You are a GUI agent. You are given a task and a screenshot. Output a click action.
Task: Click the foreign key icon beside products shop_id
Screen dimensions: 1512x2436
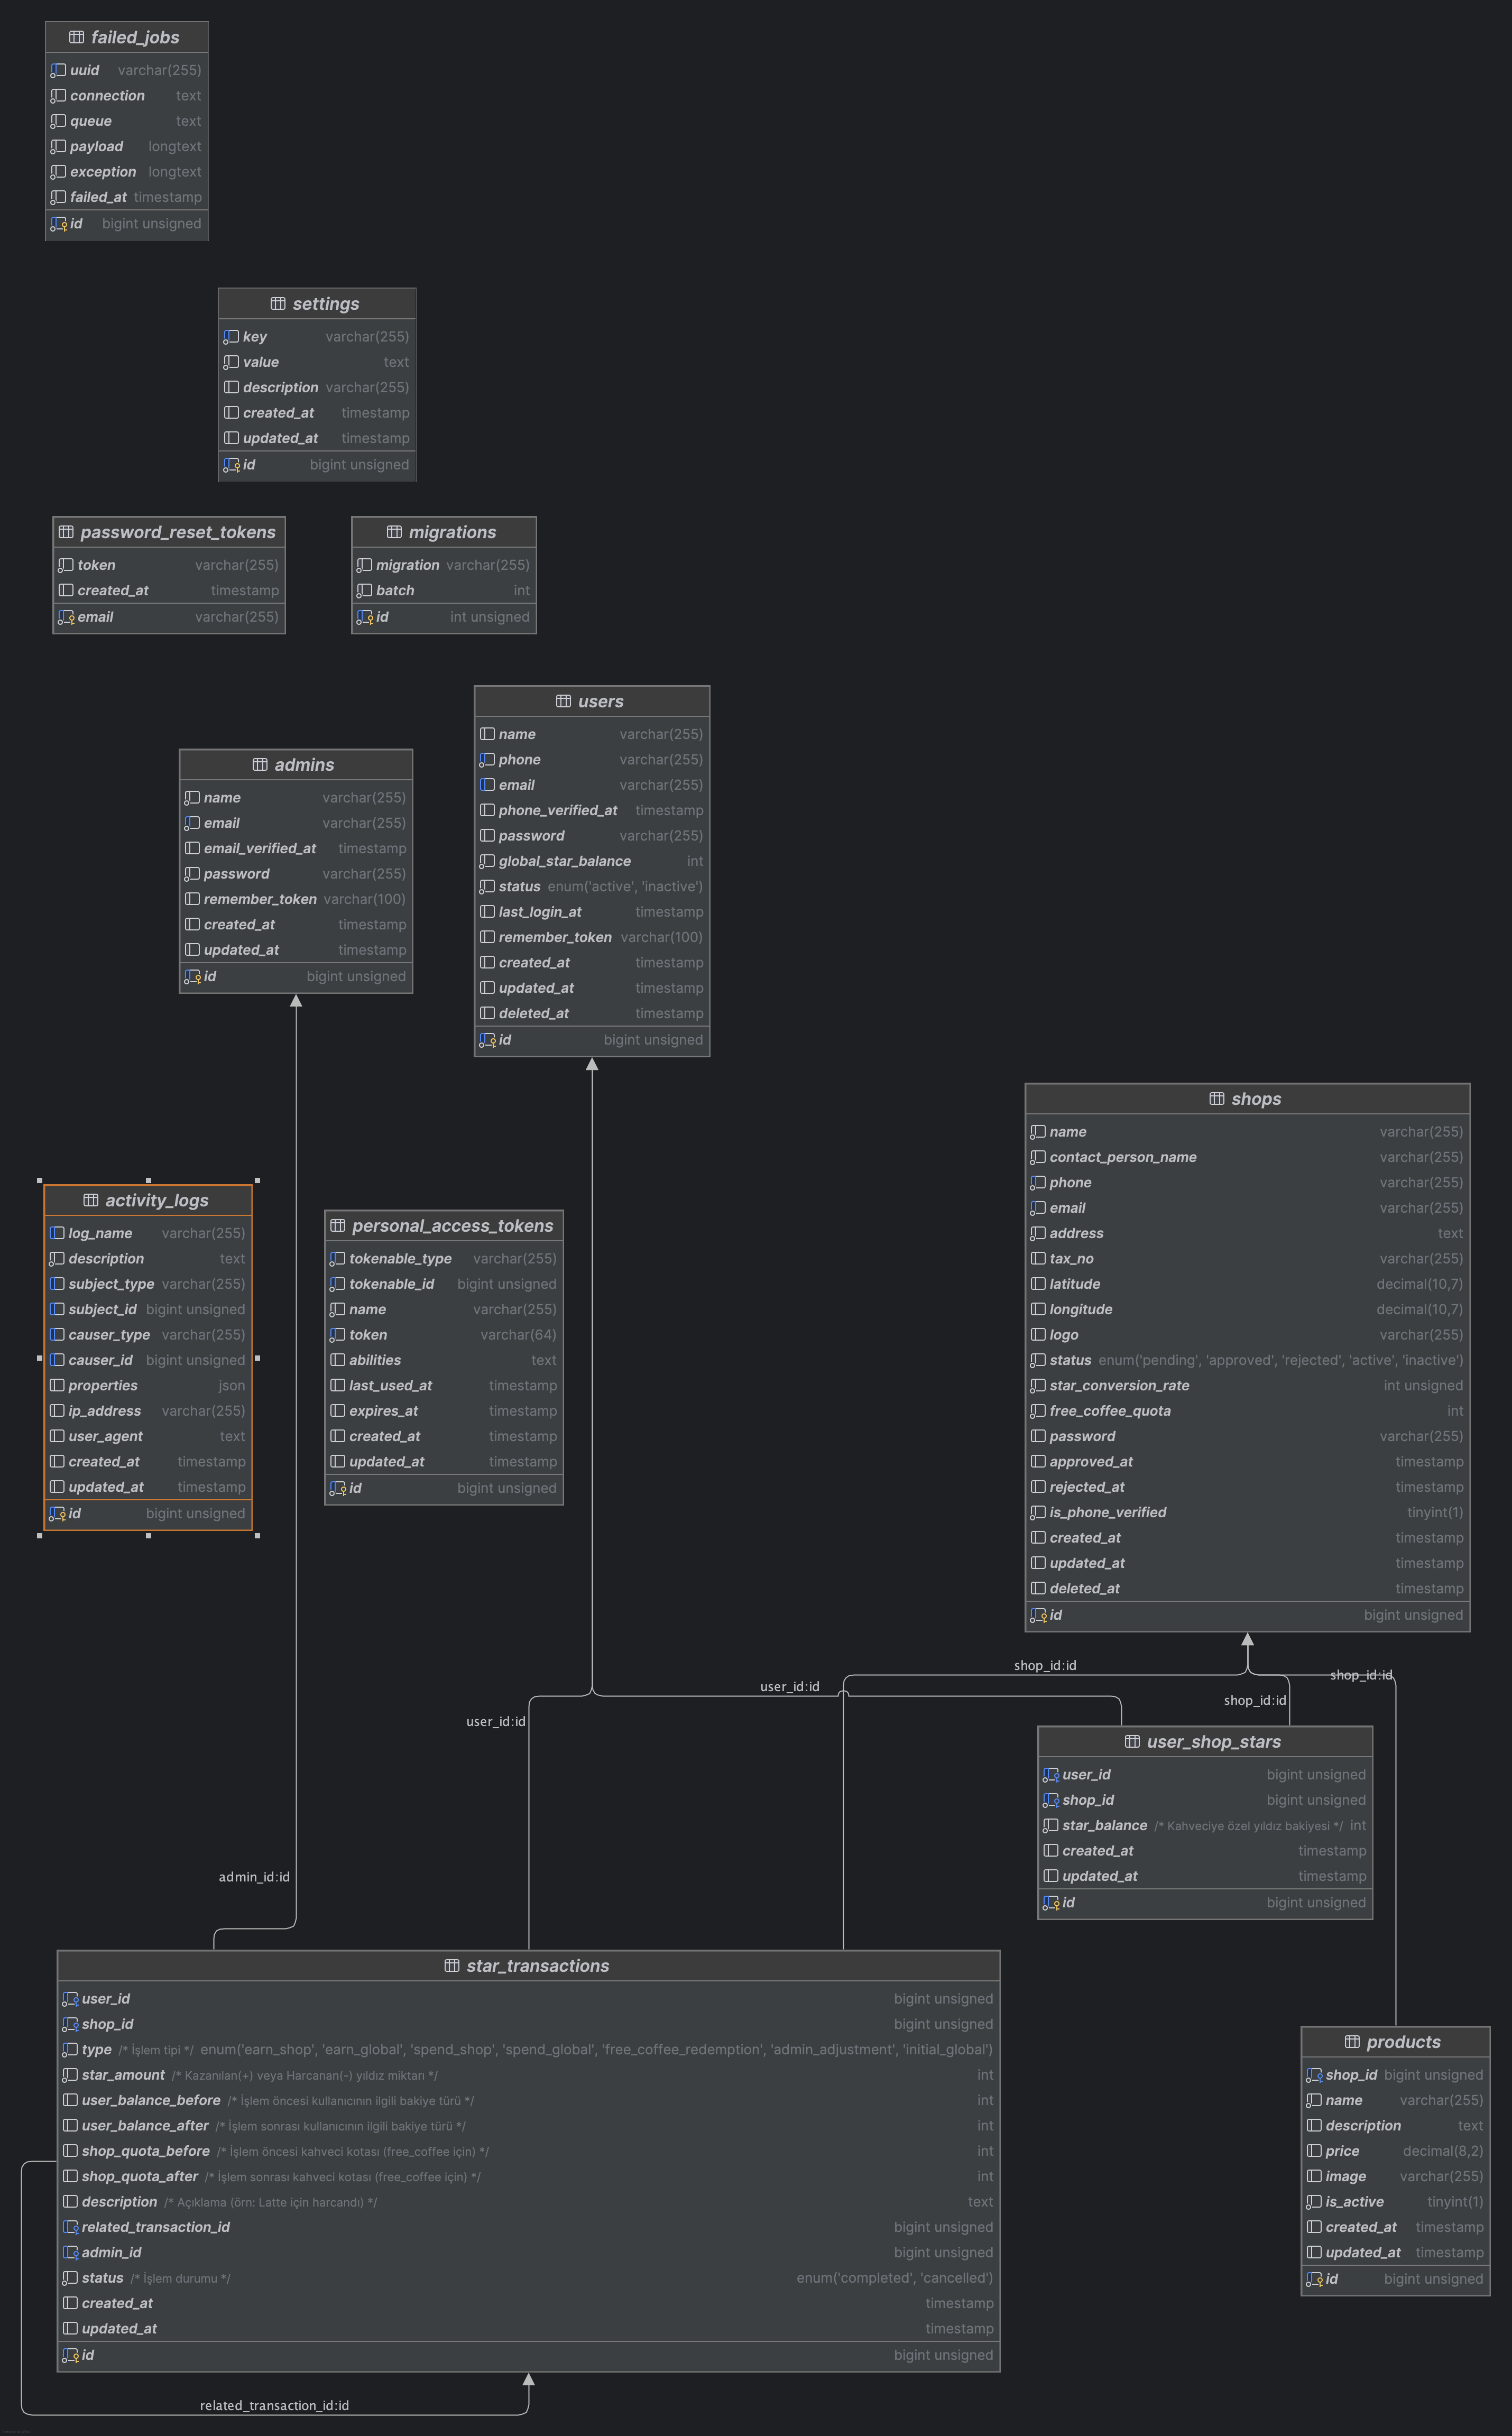coord(1314,2075)
